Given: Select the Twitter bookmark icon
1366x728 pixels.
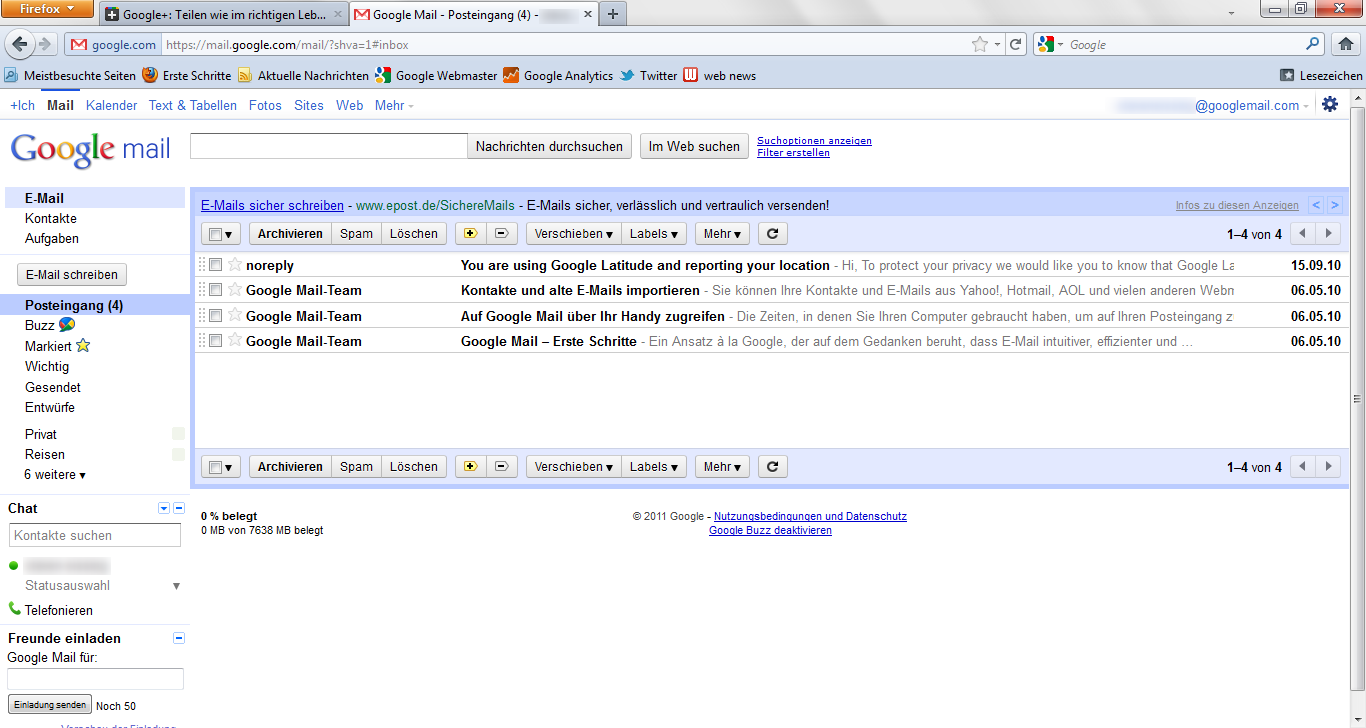Looking at the screenshot, I should point(625,75).
